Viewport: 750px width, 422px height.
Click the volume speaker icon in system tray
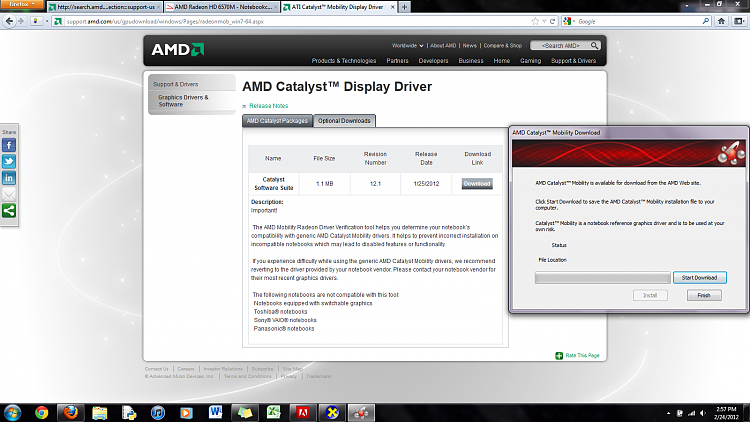(x=703, y=413)
